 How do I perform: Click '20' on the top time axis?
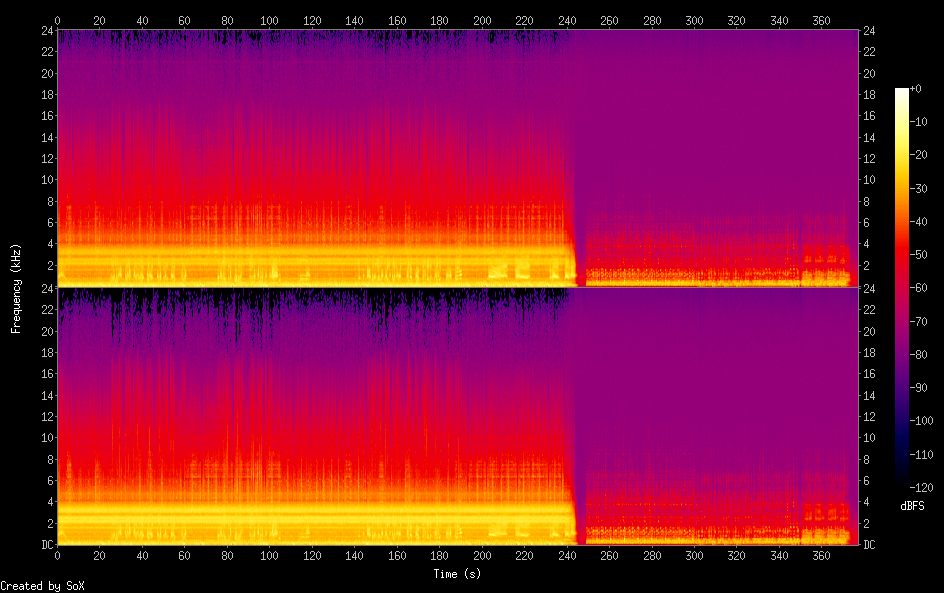[x=99, y=20]
